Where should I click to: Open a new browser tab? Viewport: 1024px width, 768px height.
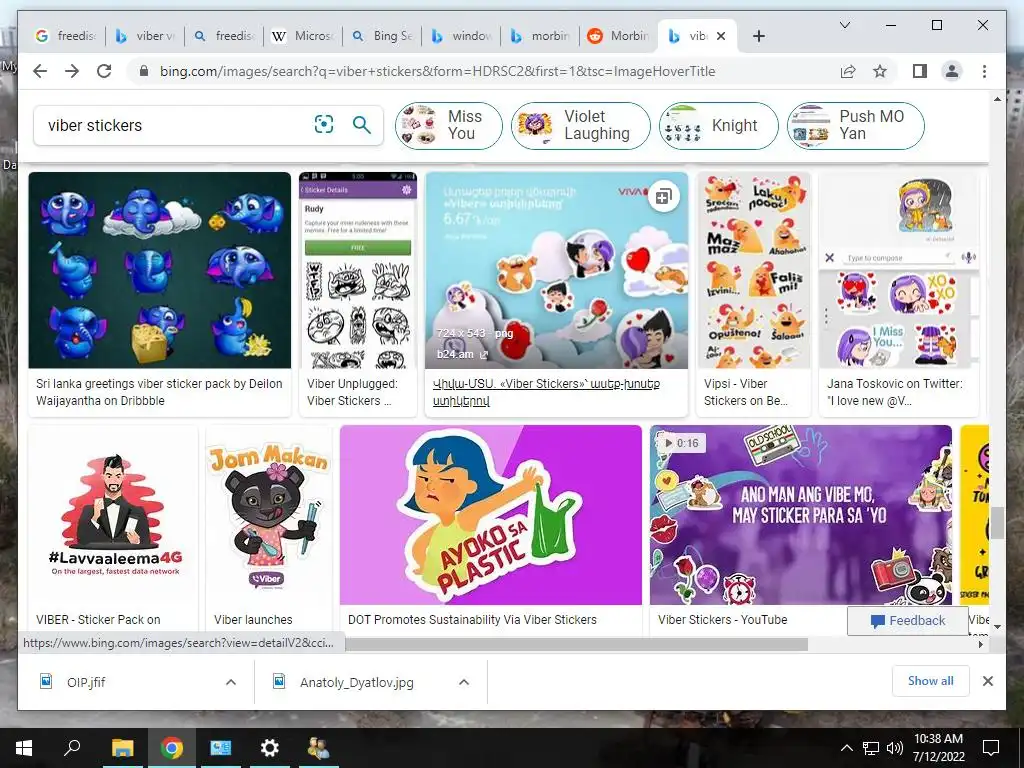click(x=758, y=37)
